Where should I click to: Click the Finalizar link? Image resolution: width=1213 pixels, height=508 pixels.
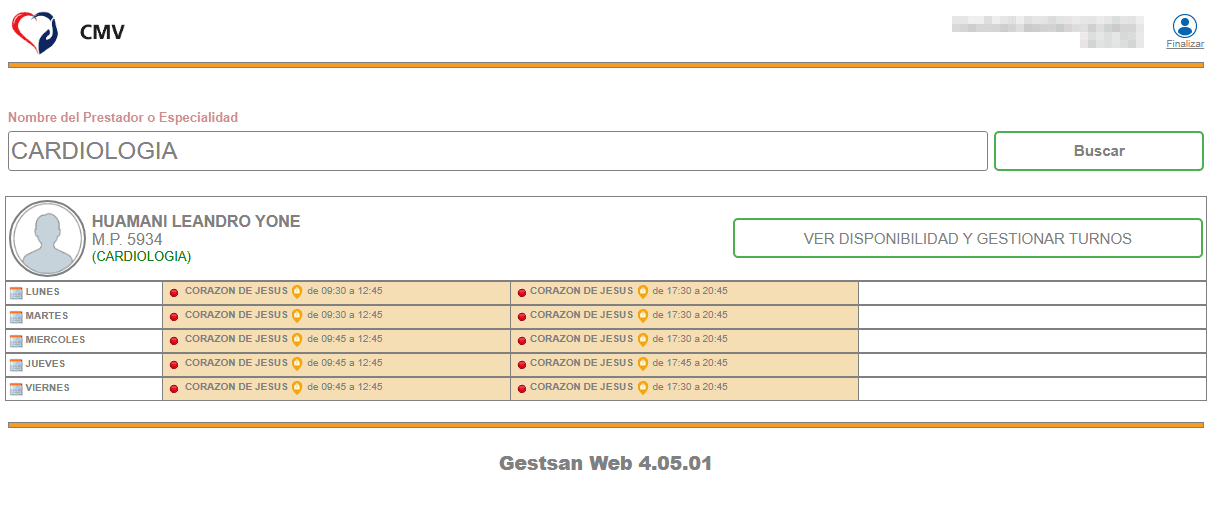click(x=1185, y=44)
